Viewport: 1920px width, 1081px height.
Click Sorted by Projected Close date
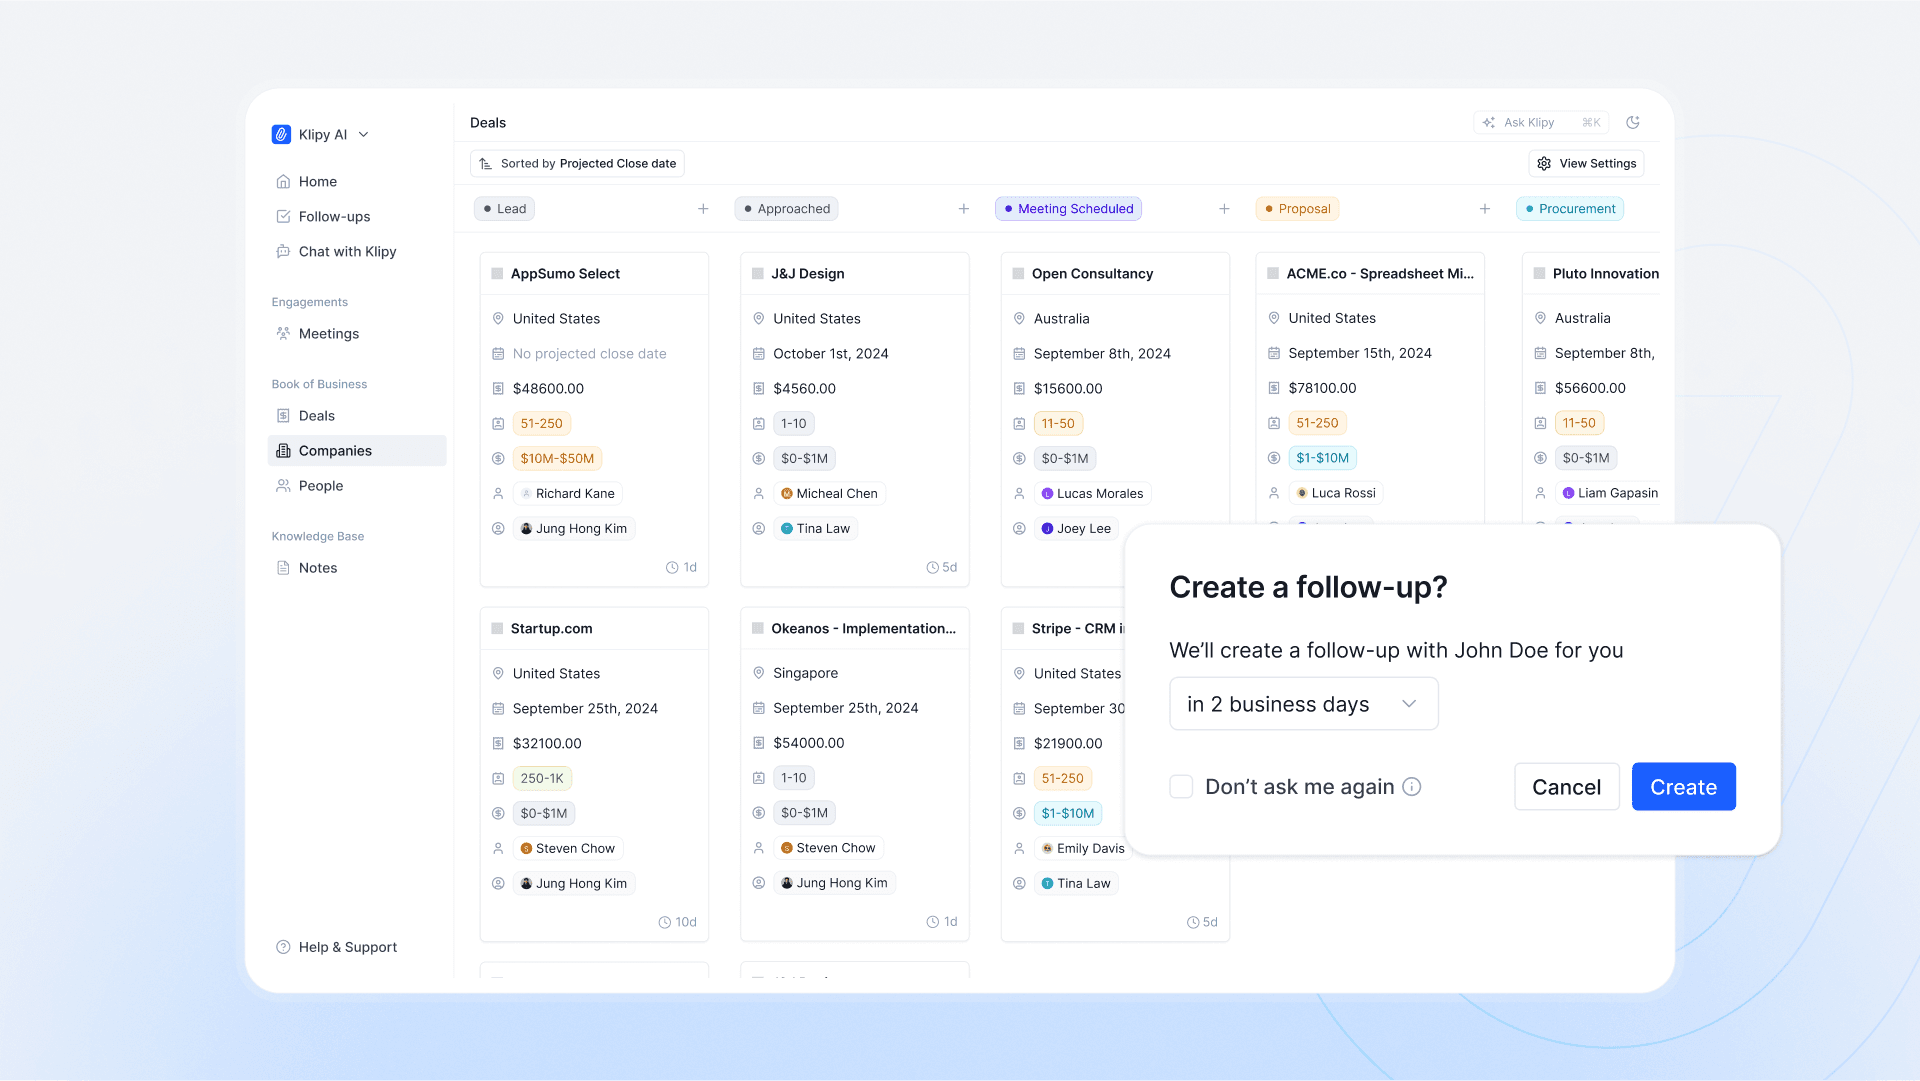click(x=577, y=164)
